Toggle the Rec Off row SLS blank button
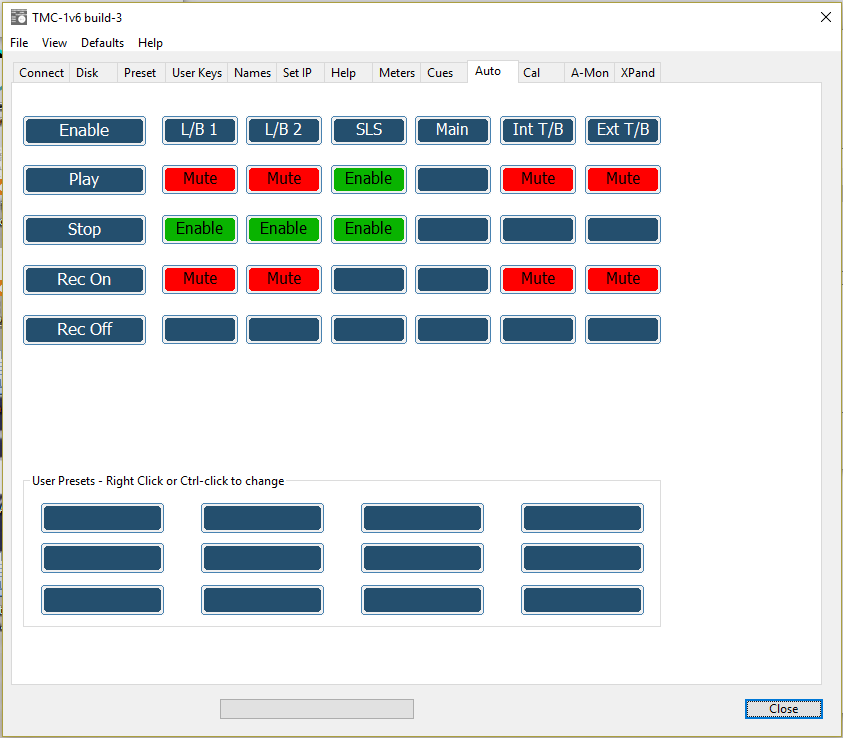Screen dimensions: 843x738 pyautogui.click(x=369, y=329)
